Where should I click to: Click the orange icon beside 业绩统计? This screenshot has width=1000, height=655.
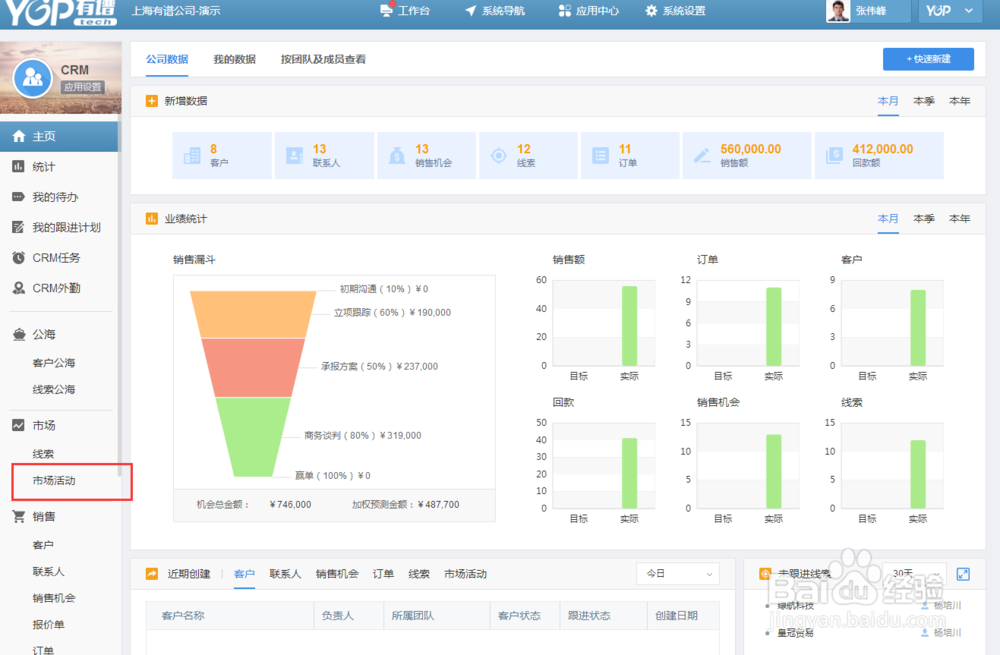151,219
